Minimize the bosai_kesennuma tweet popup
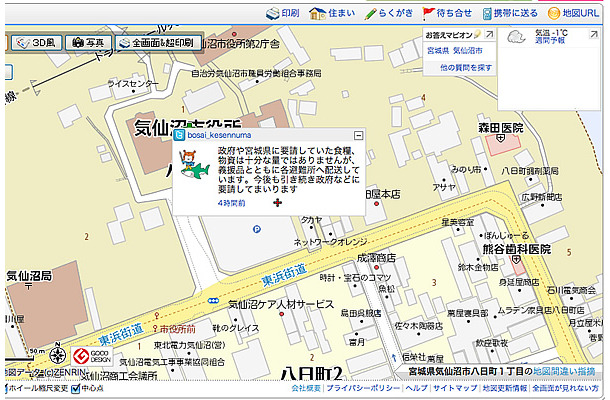Image resolution: width=610 pixels, height=400 pixels. [359, 135]
